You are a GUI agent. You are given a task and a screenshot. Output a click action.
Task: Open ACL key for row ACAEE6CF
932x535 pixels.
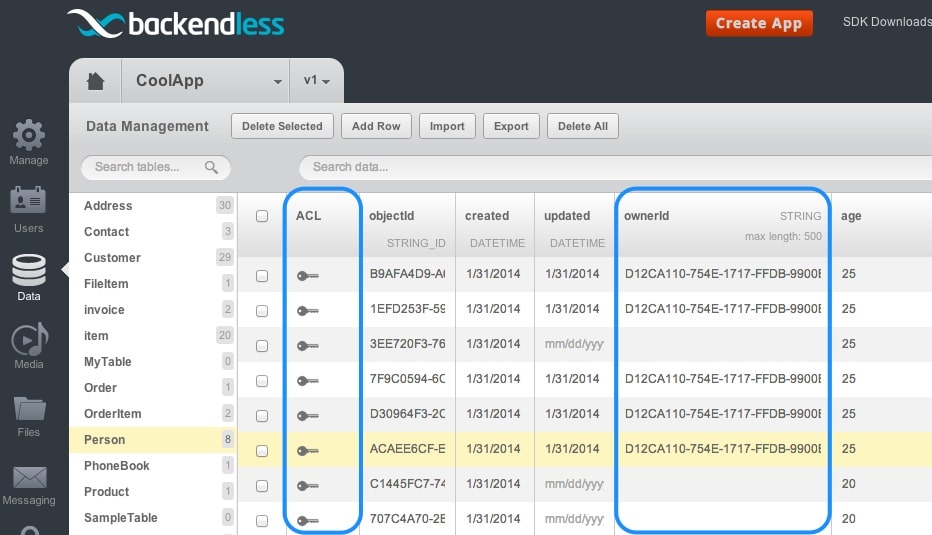[308, 451]
